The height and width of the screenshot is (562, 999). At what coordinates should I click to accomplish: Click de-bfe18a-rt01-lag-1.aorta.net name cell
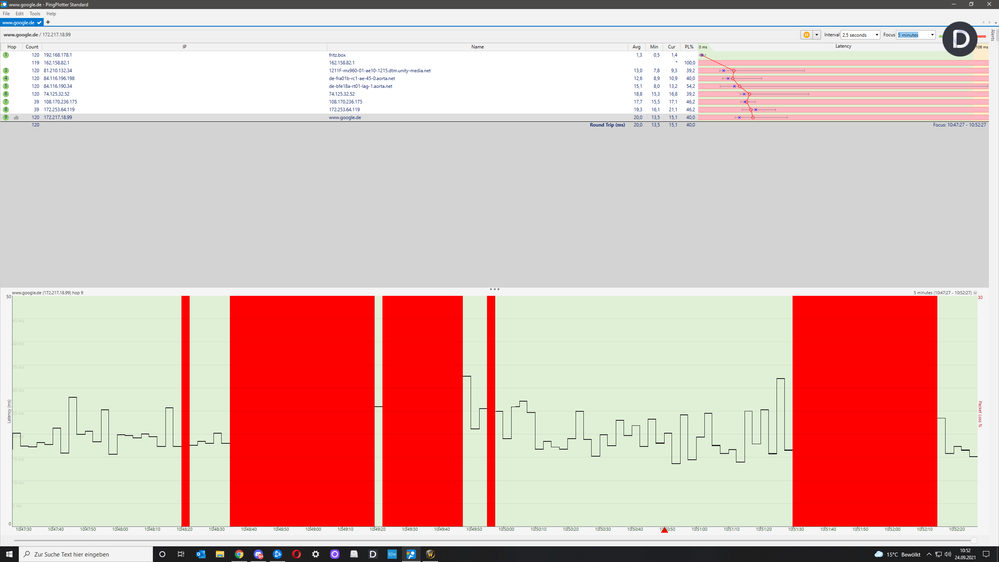pos(361,86)
